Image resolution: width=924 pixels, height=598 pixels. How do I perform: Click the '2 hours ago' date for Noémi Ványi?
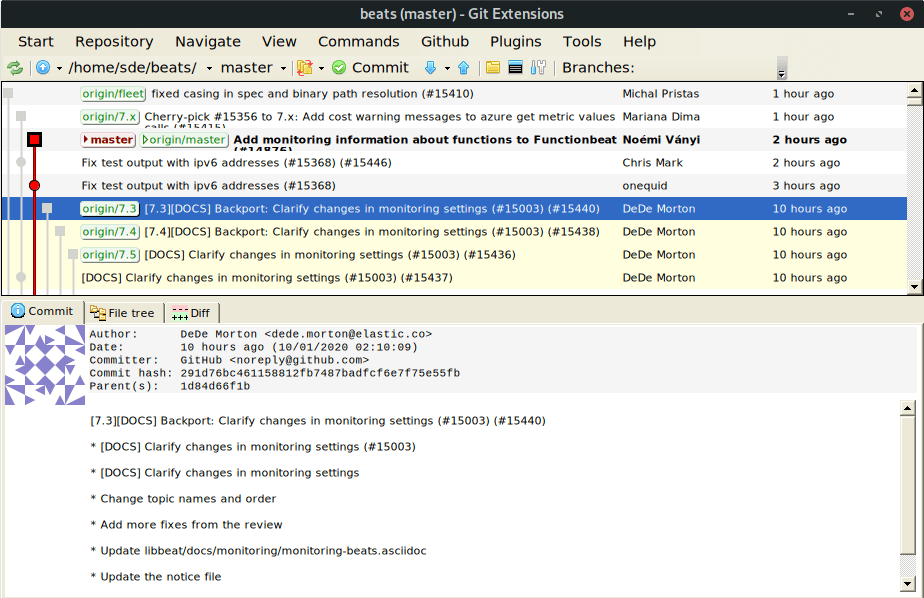(x=810, y=140)
